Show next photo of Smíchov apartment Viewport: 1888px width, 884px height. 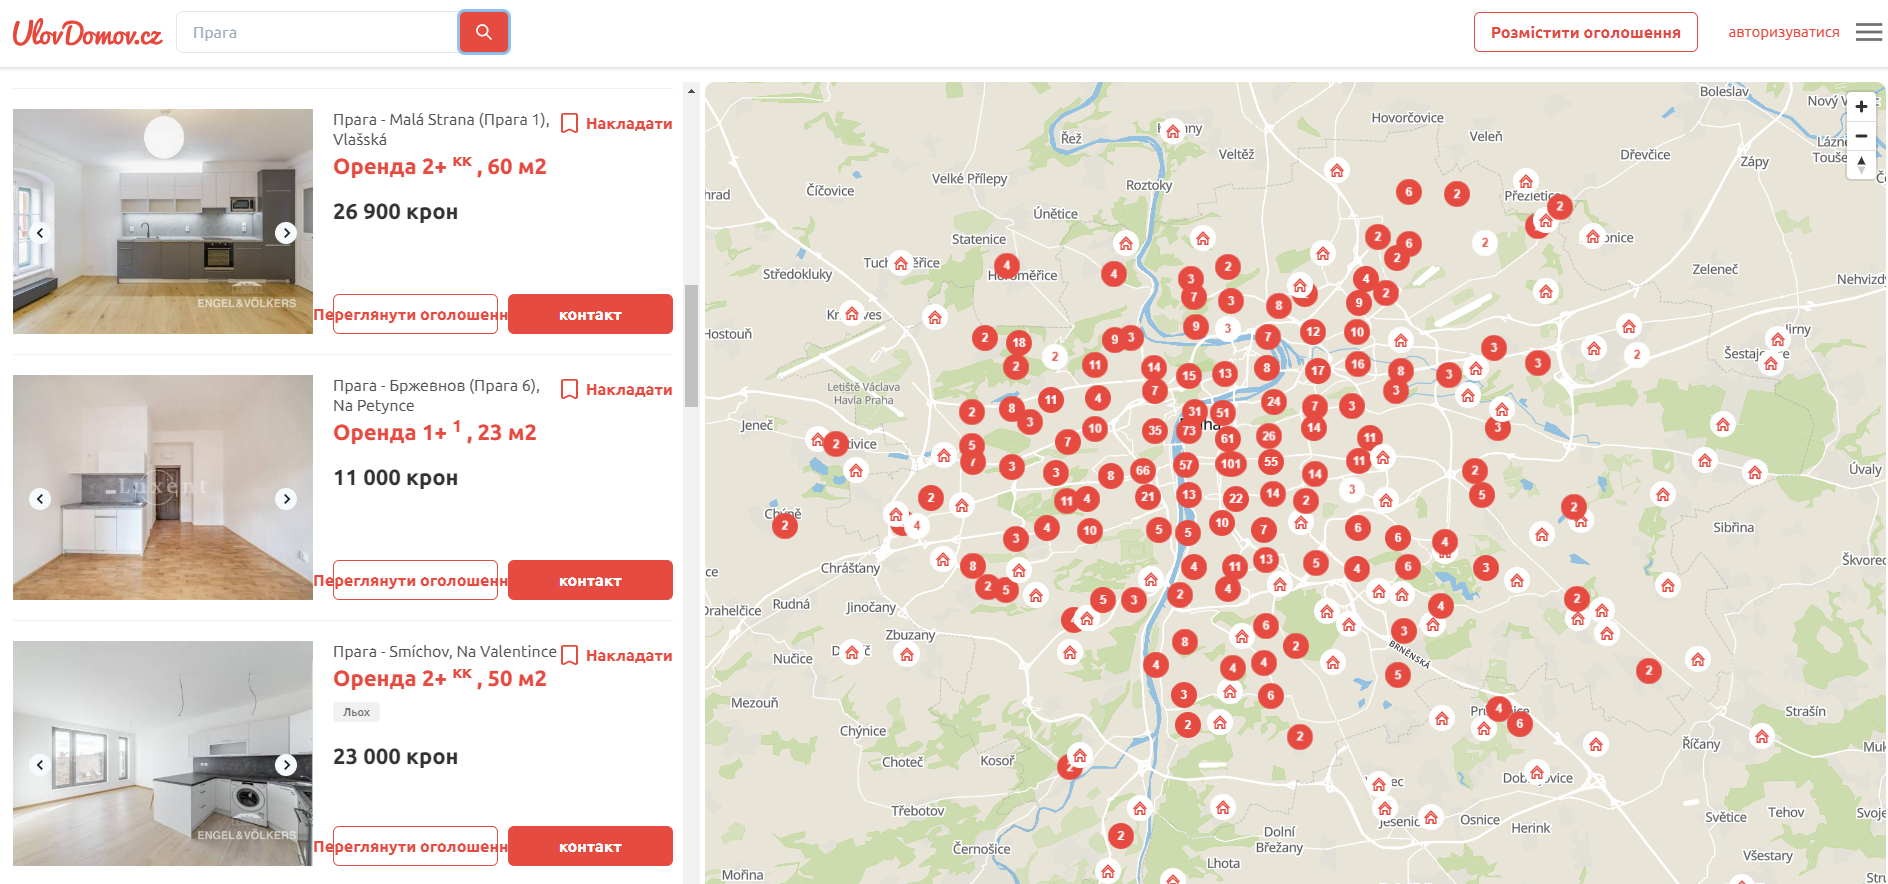pos(286,765)
